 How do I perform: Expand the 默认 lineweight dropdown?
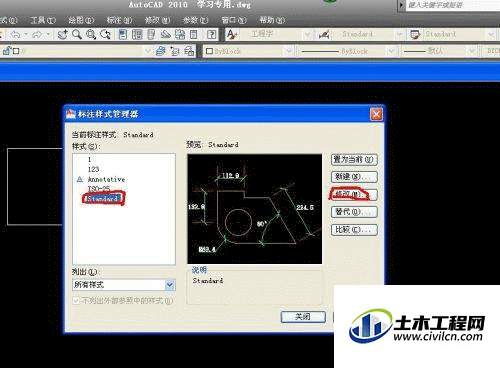pyautogui.click(x=472, y=51)
